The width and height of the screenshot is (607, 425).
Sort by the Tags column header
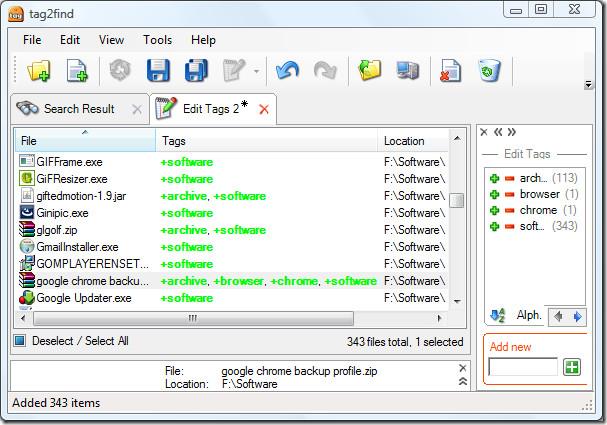[267, 141]
